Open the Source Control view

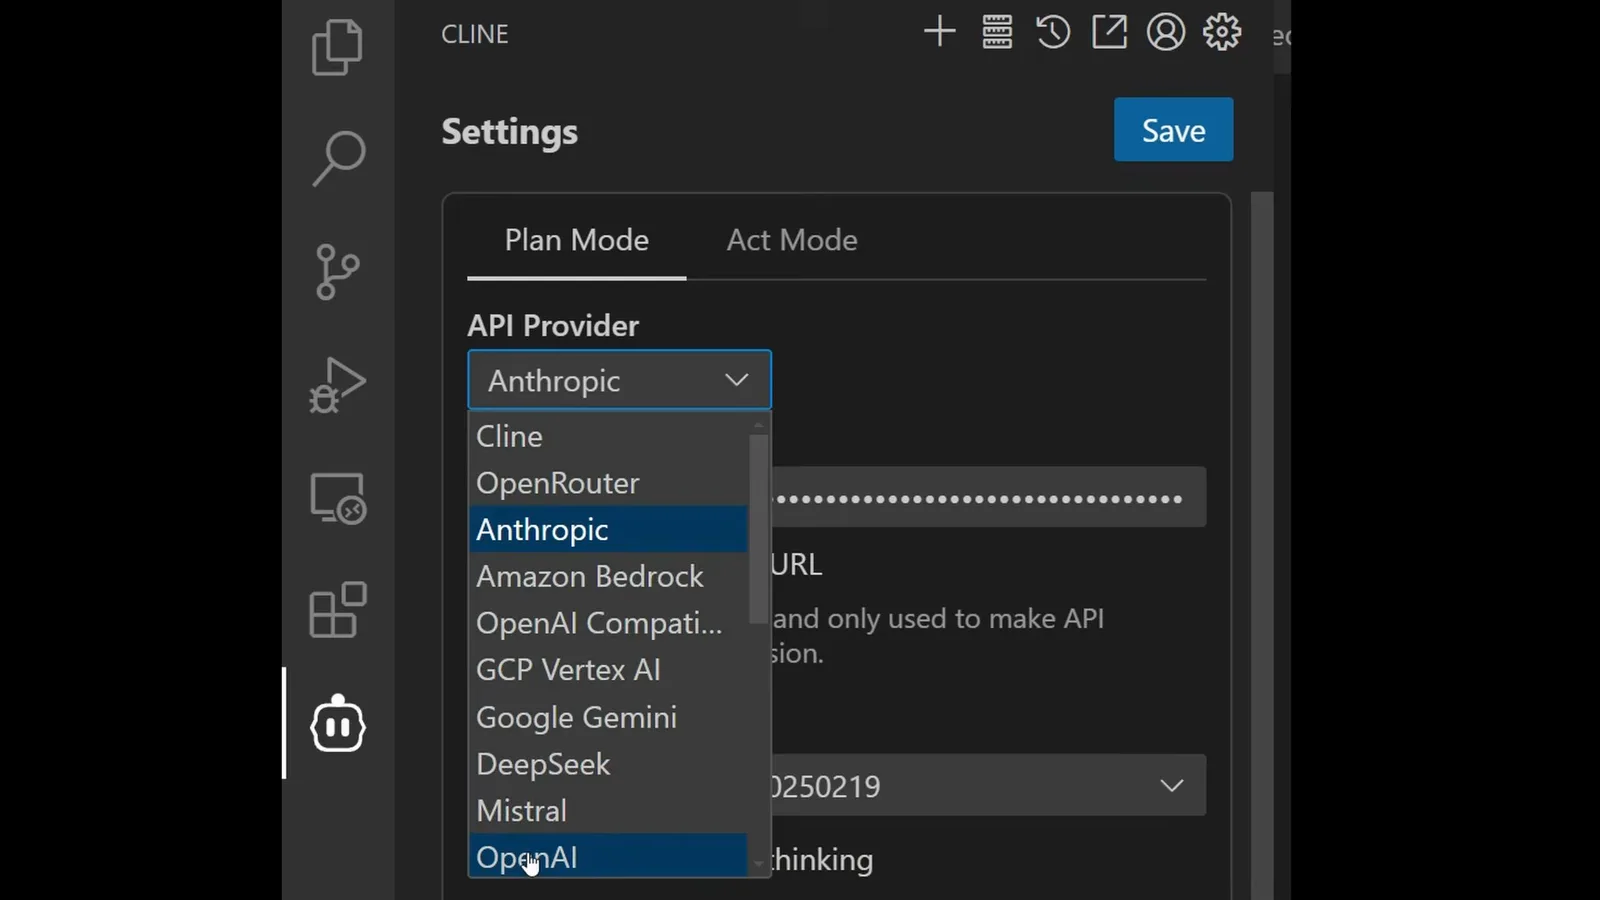(337, 271)
